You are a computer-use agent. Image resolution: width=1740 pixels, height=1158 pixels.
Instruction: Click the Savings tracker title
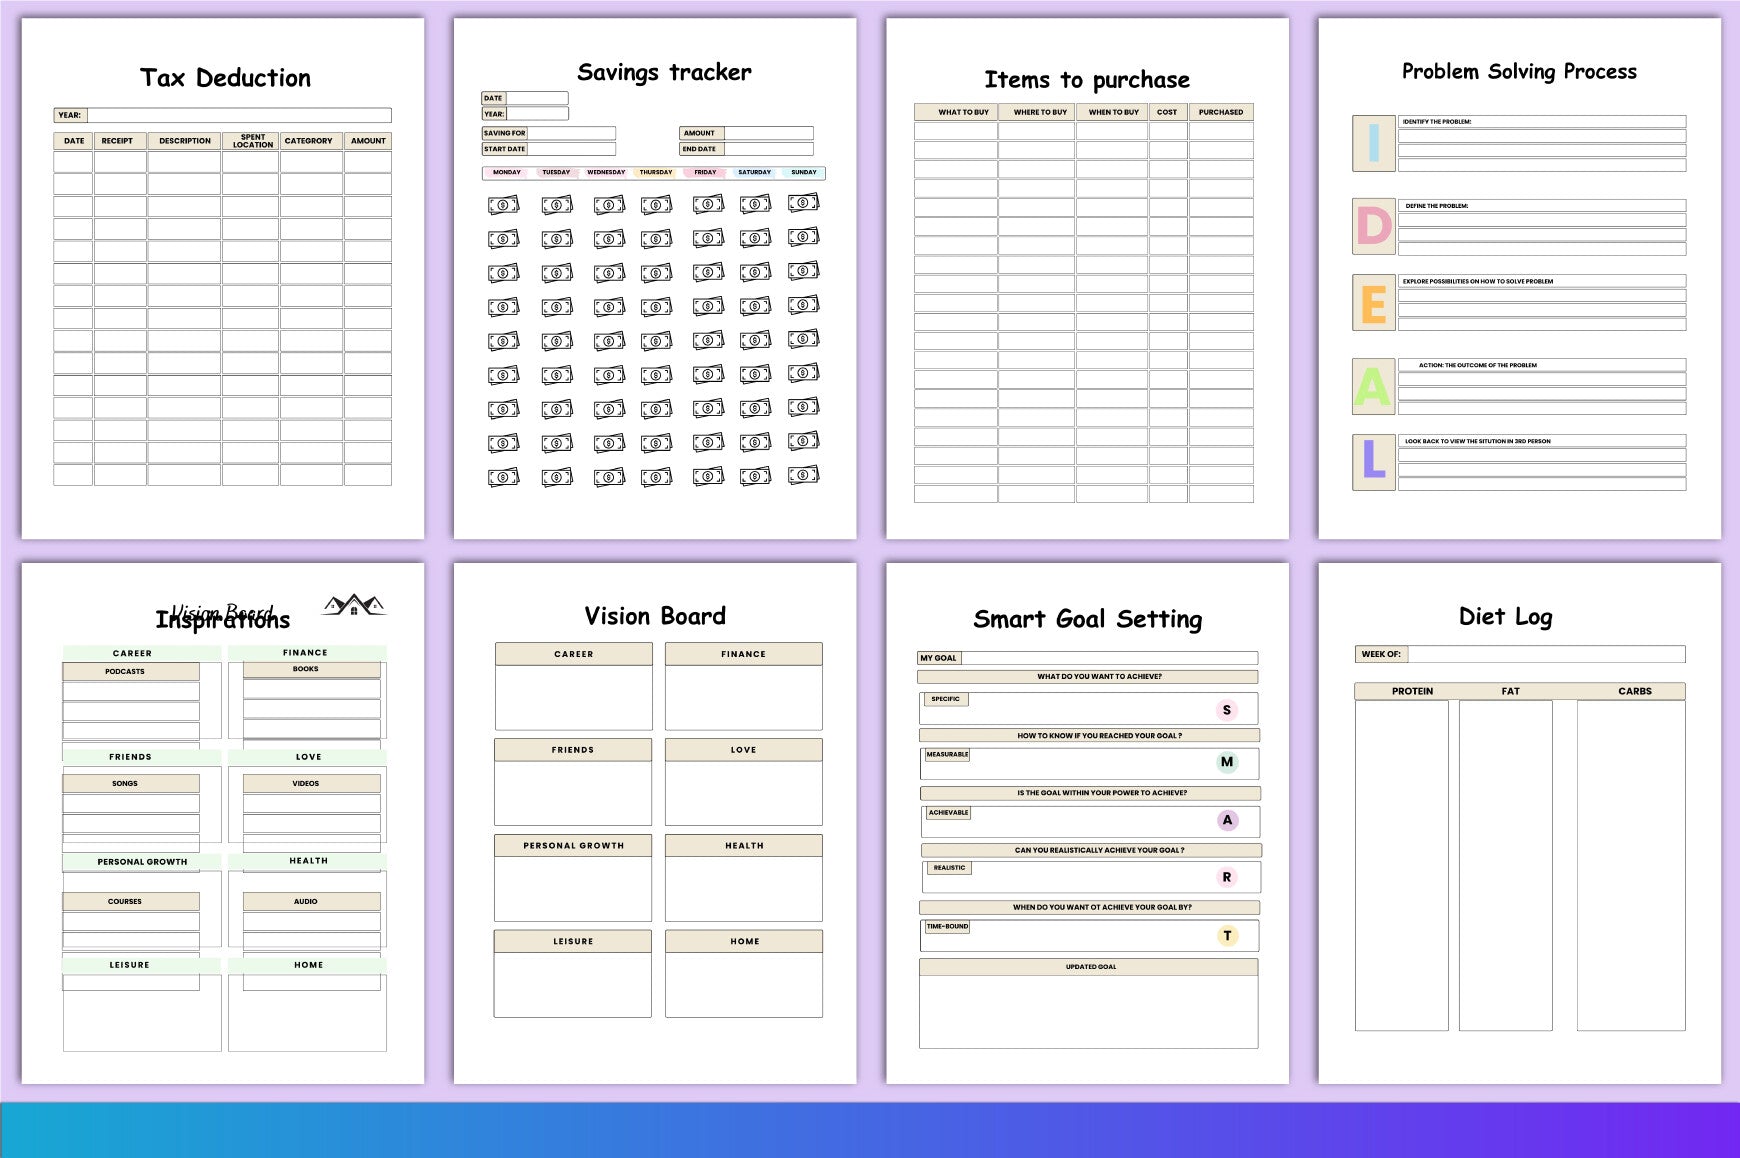(x=664, y=72)
